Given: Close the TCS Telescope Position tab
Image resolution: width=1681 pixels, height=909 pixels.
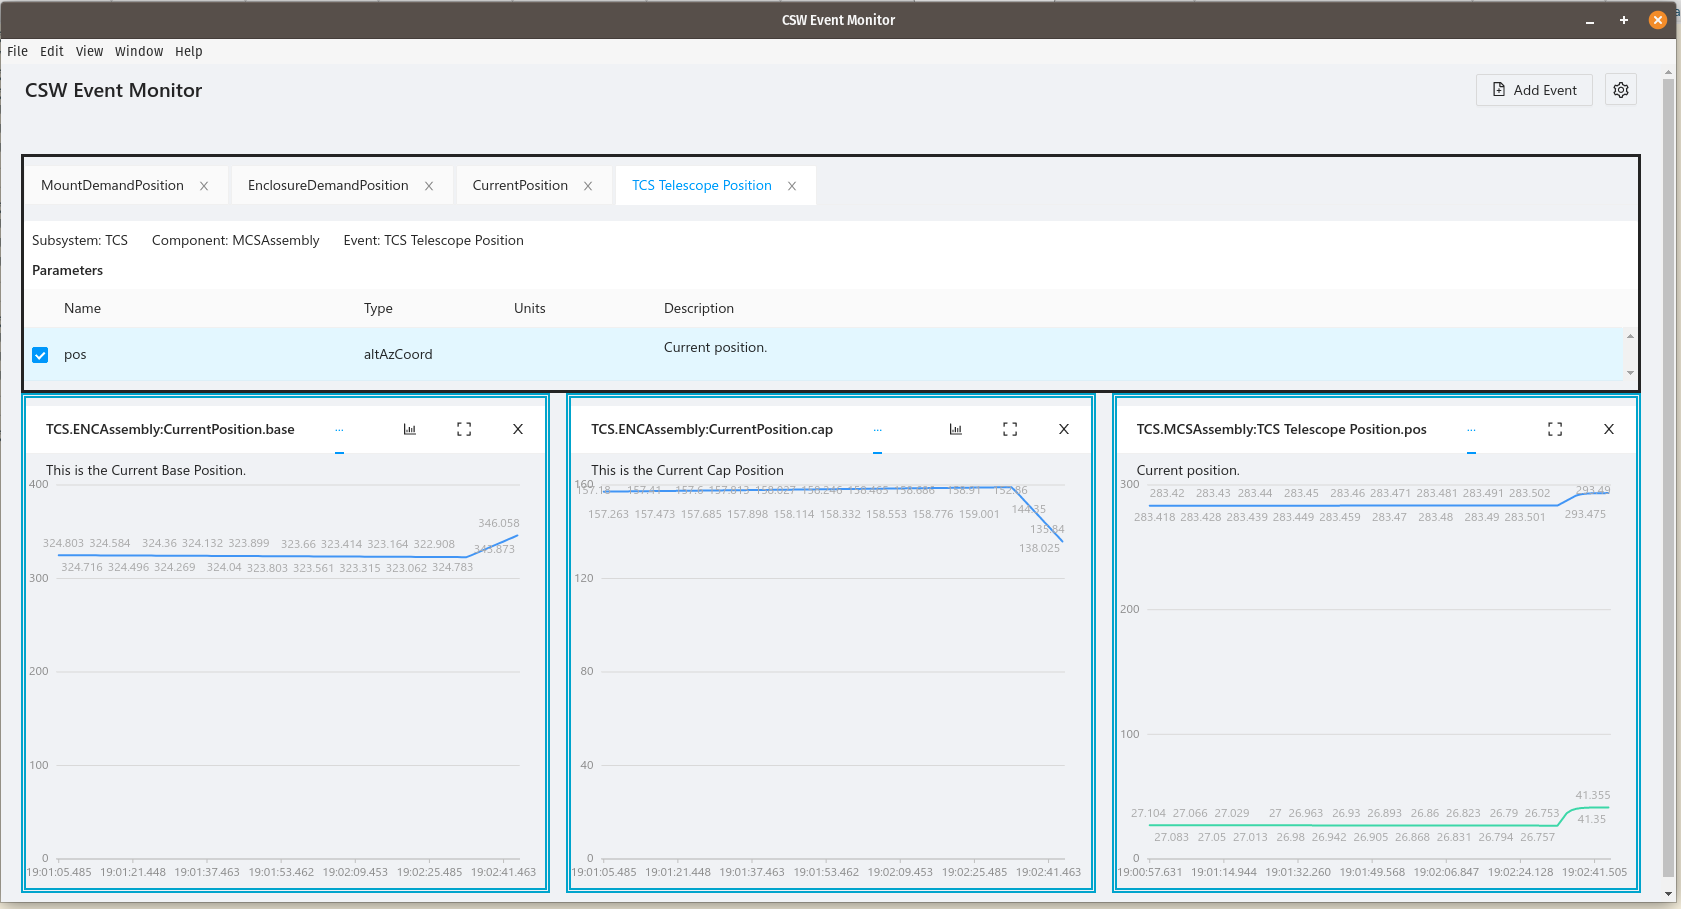Looking at the screenshot, I should (792, 186).
